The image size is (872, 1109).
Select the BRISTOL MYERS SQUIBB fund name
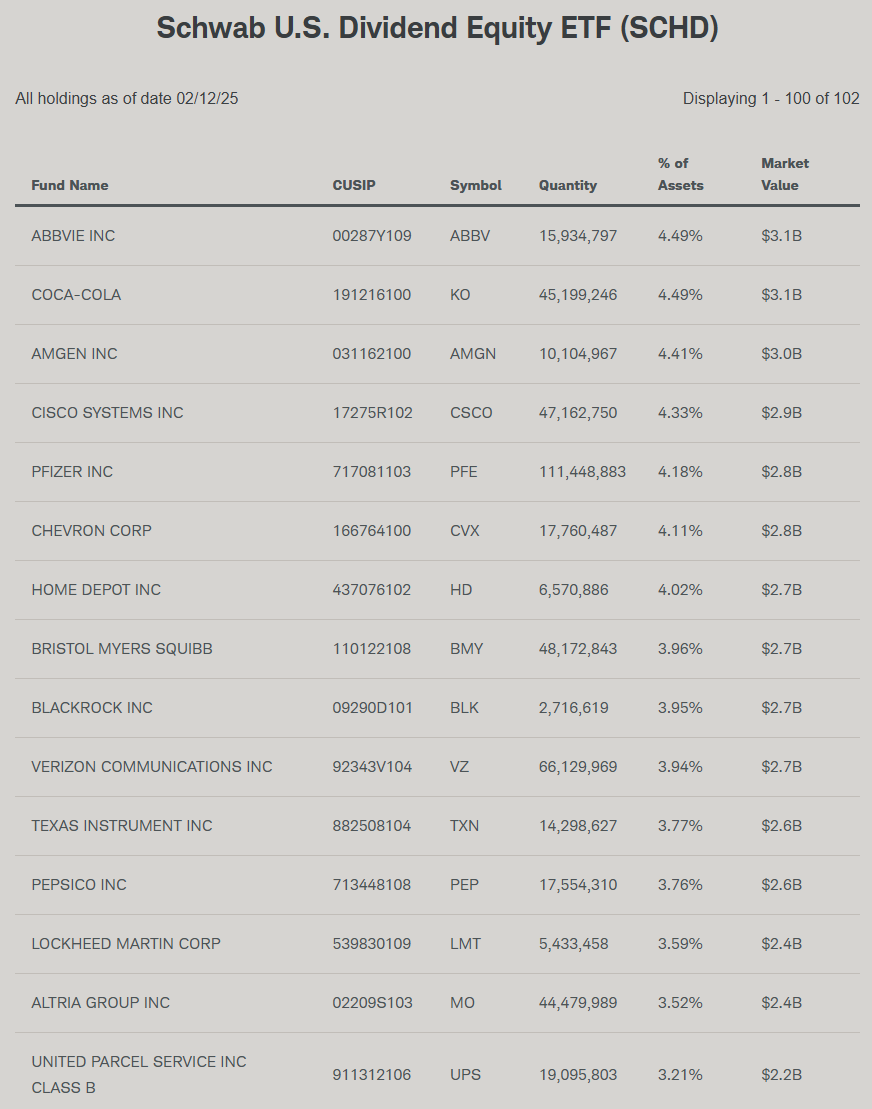click(122, 649)
